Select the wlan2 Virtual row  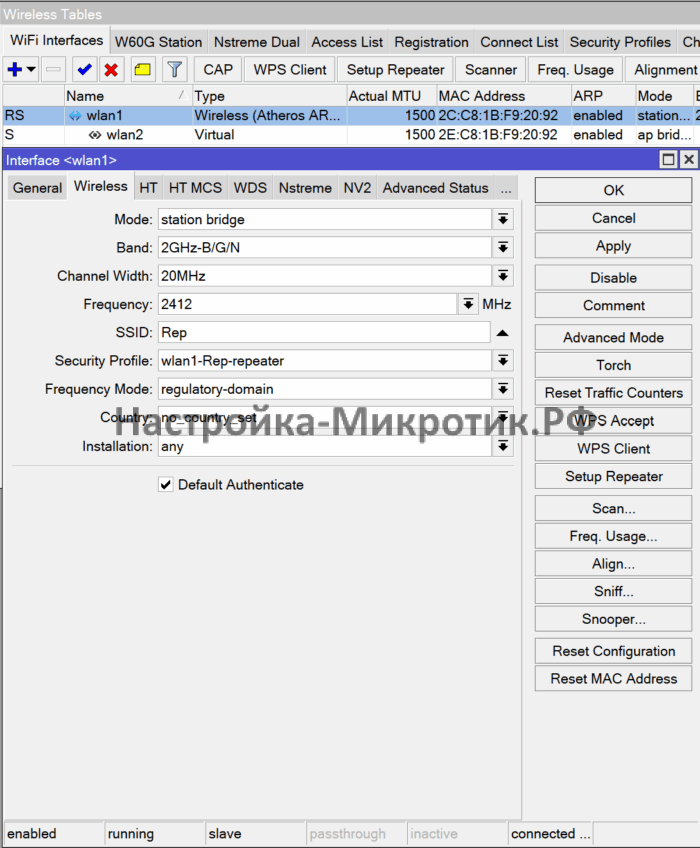[x=350, y=135]
